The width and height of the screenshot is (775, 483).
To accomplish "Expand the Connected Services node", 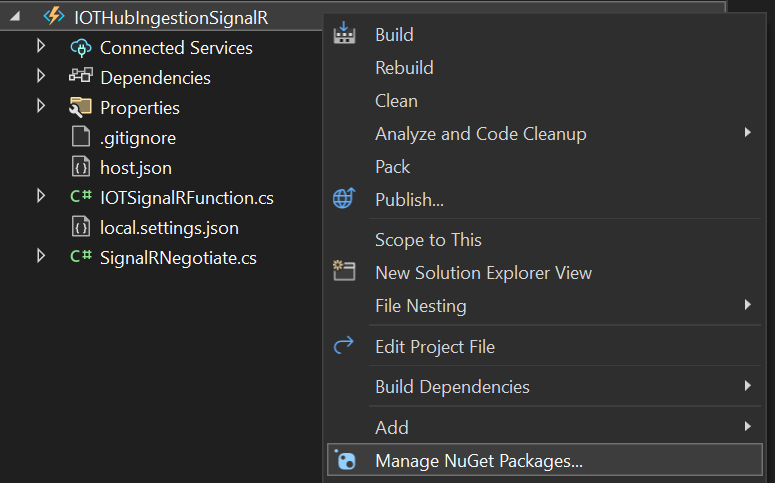I will 41,46.
